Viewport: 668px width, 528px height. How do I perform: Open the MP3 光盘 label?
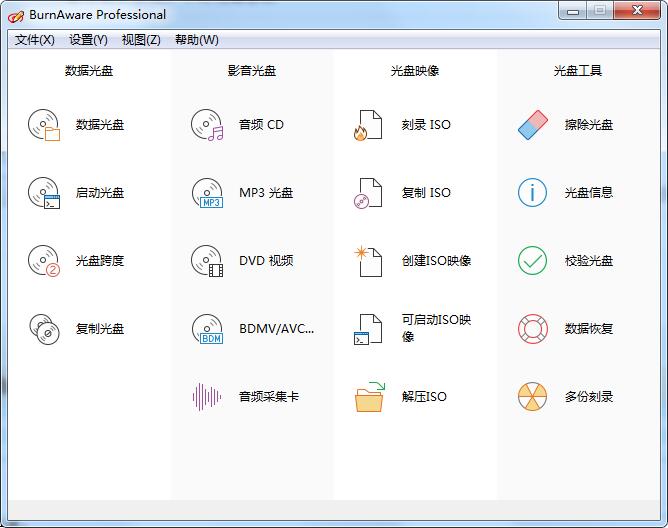click(266, 193)
